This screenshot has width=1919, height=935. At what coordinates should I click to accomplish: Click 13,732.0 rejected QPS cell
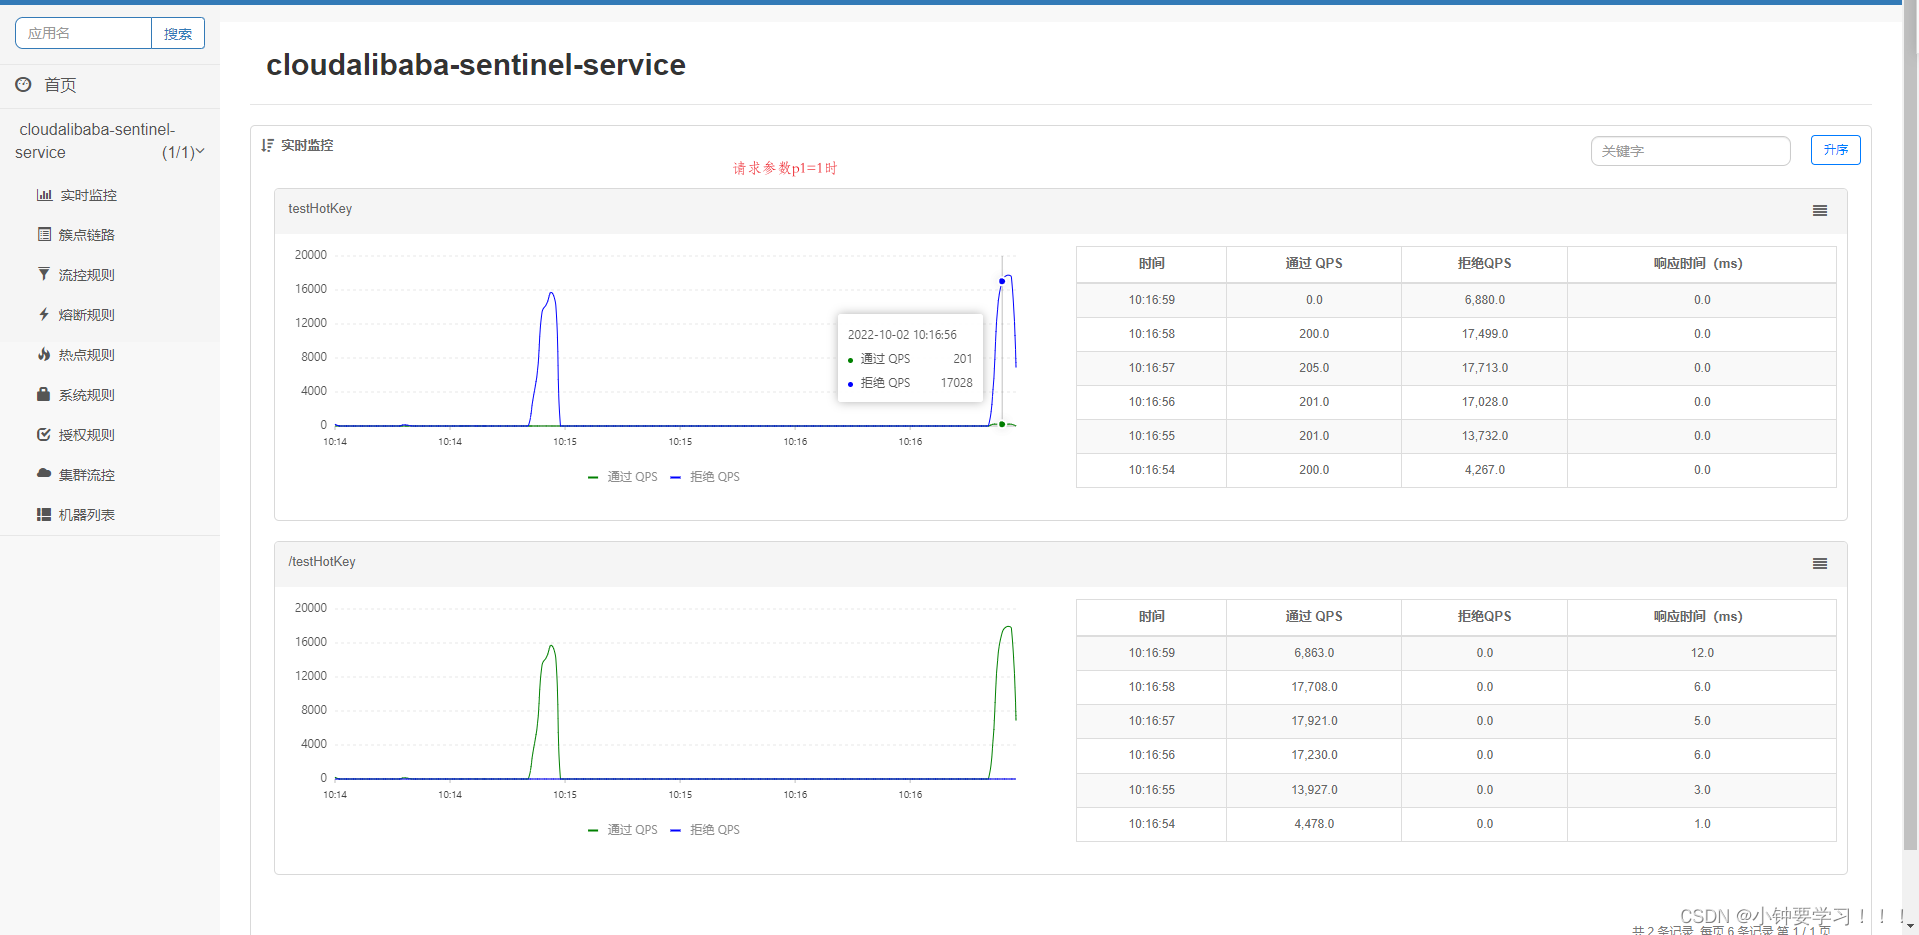tap(1484, 436)
